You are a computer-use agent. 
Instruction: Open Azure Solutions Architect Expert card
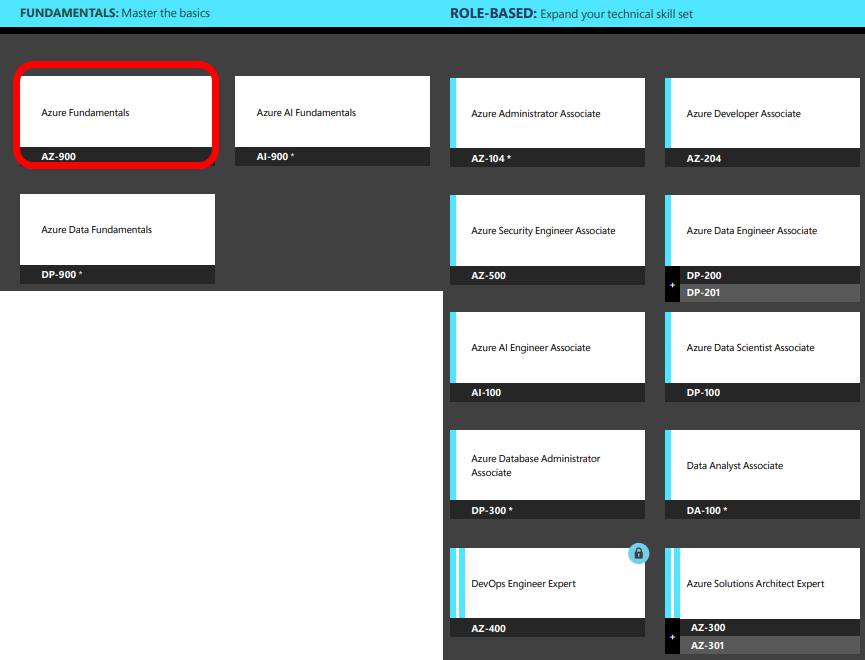coord(762,583)
